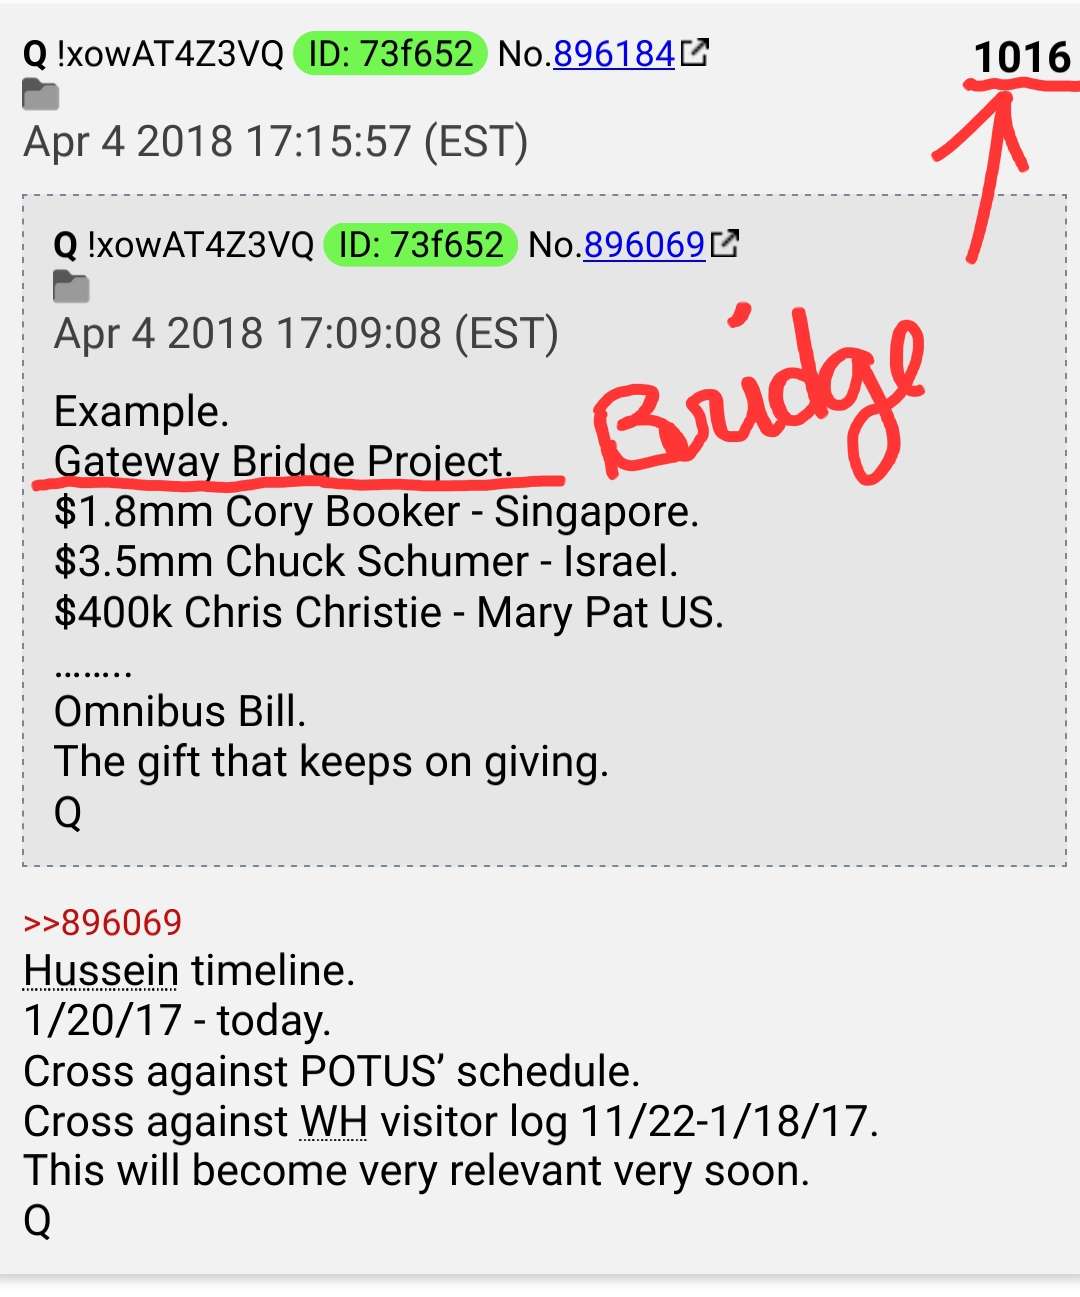Click green ID: 73f652 badge in quoted post
Viewport: 1080px width, 1297px height.
click(x=420, y=245)
